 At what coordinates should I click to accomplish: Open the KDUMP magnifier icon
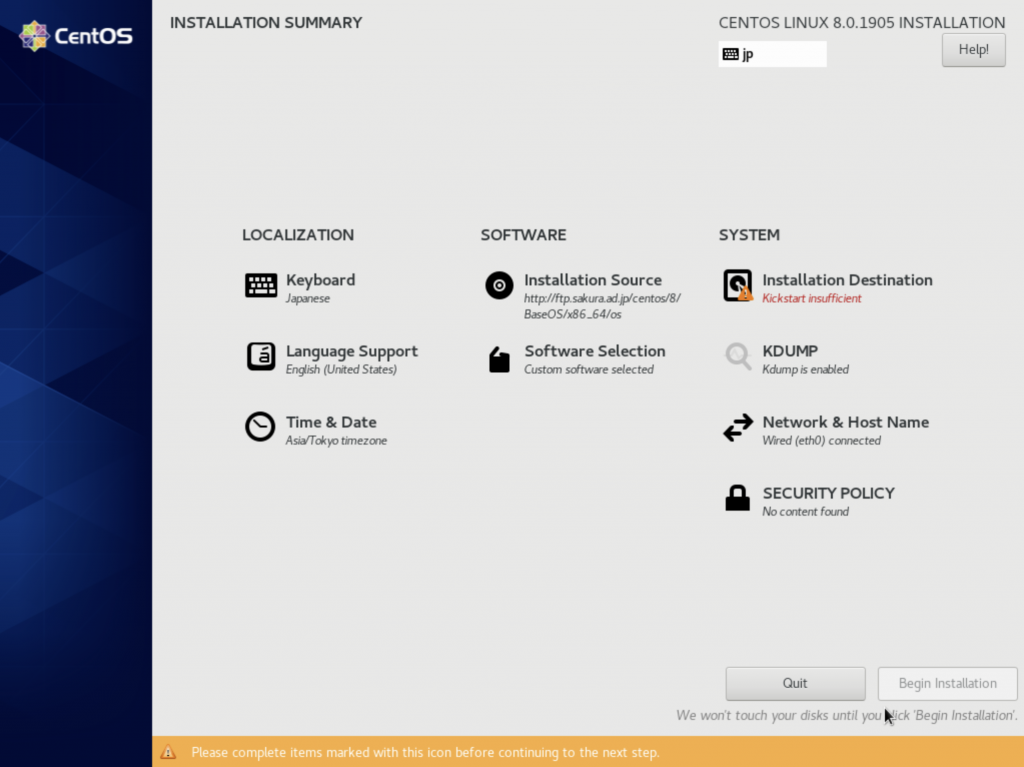738,356
